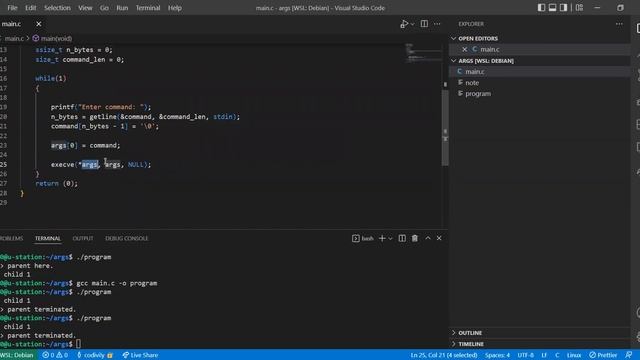Switch to the Debug Console tab

click(127, 238)
